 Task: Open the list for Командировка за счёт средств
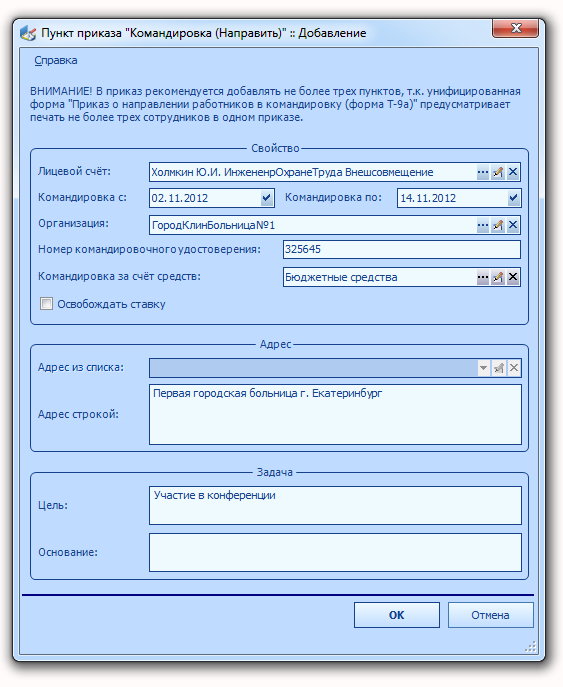point(482,277)
